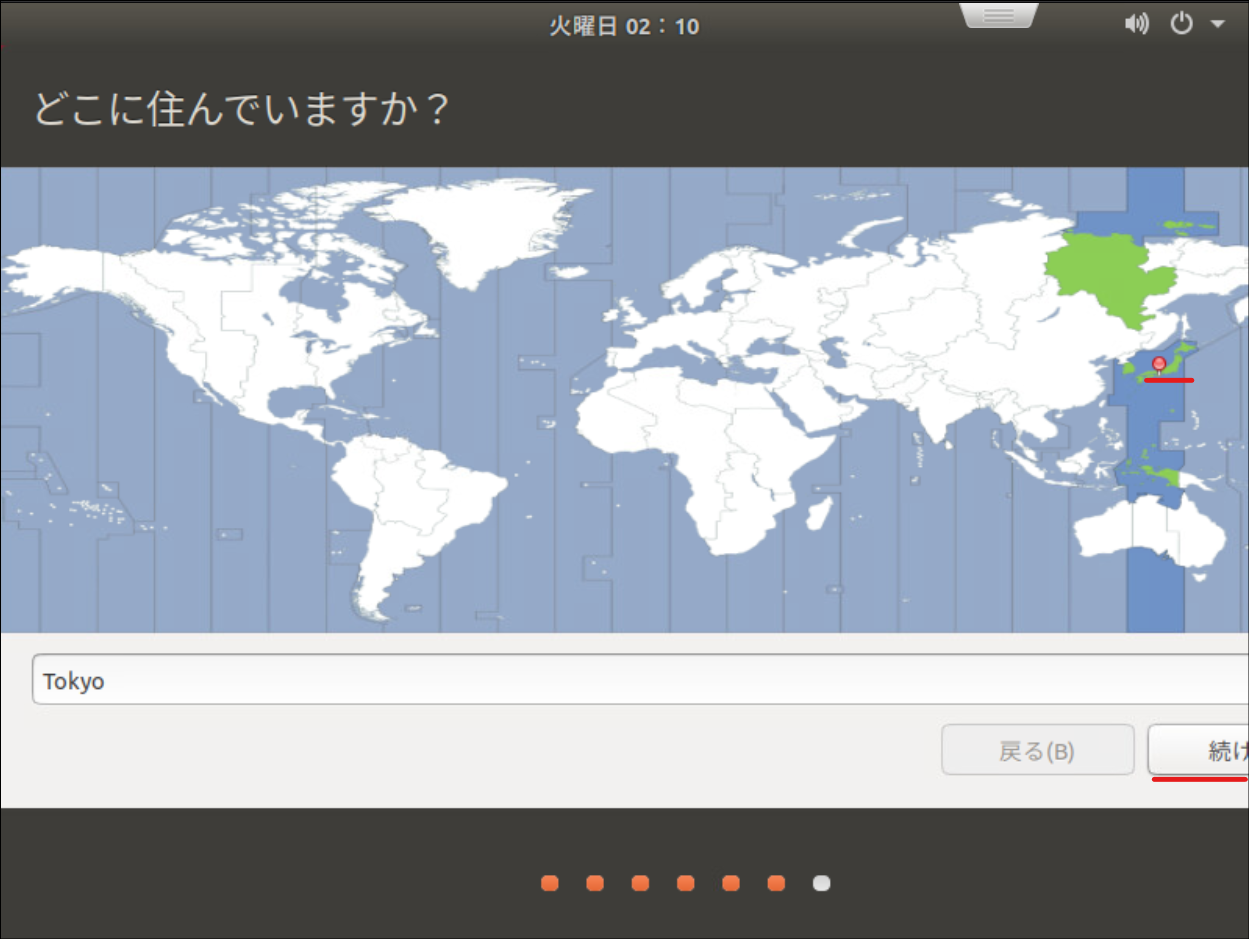This screenshot has height=939, width=1249.
Task: Click the 続ける continue button
Action: click(x=1198, y=750)
